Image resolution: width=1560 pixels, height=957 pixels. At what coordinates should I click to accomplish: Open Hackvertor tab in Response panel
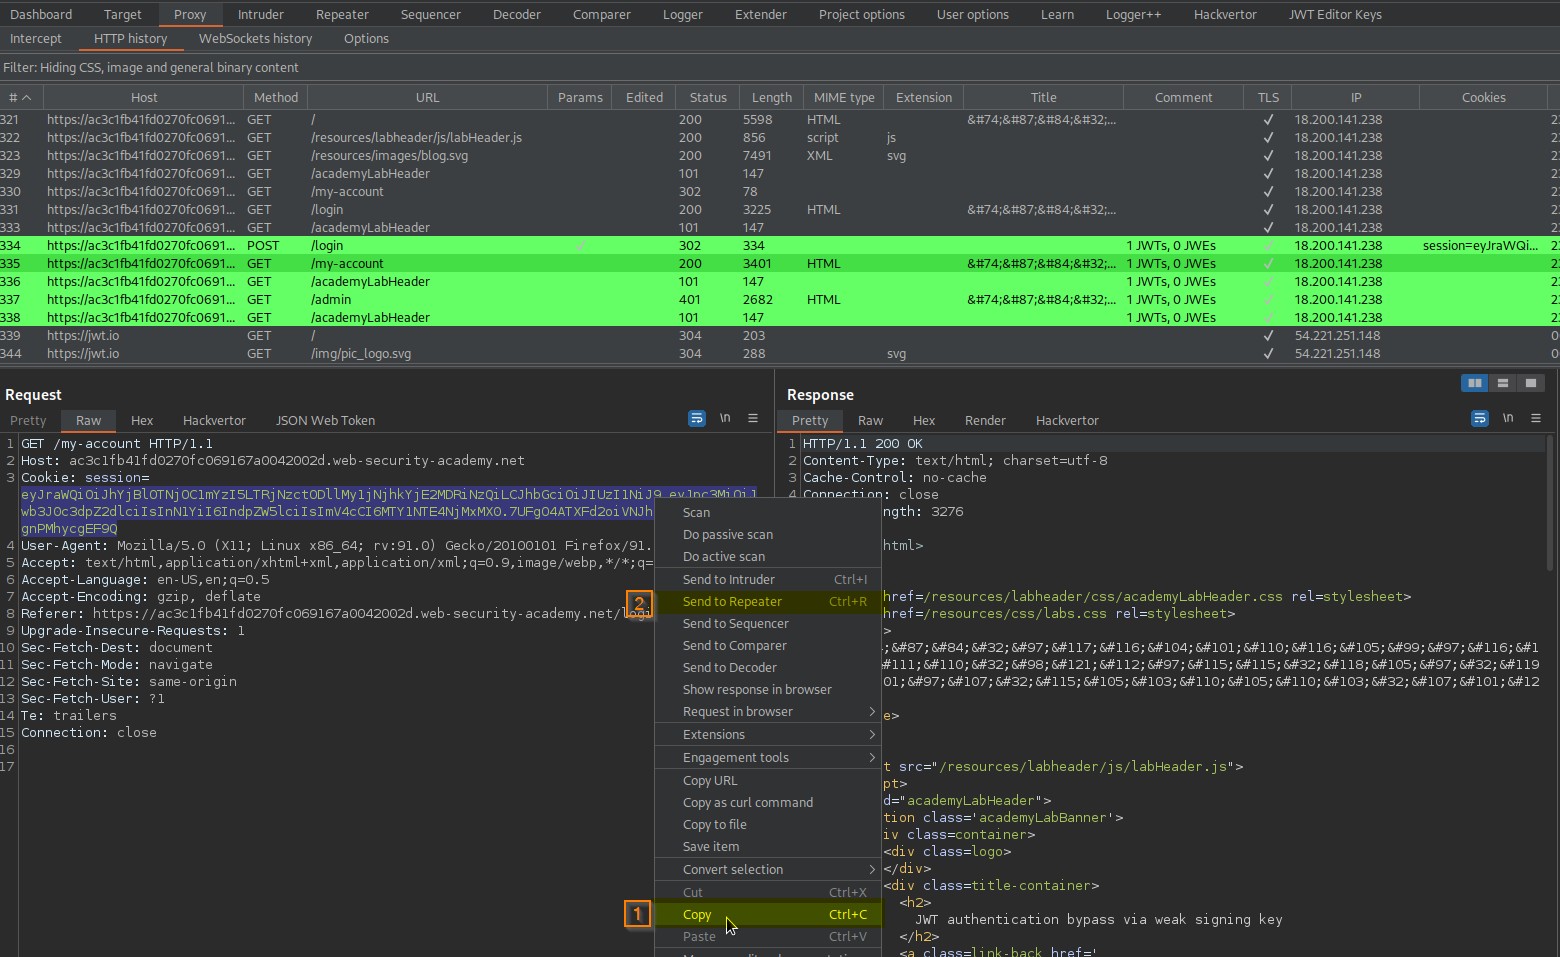(x=1067, y=421)
